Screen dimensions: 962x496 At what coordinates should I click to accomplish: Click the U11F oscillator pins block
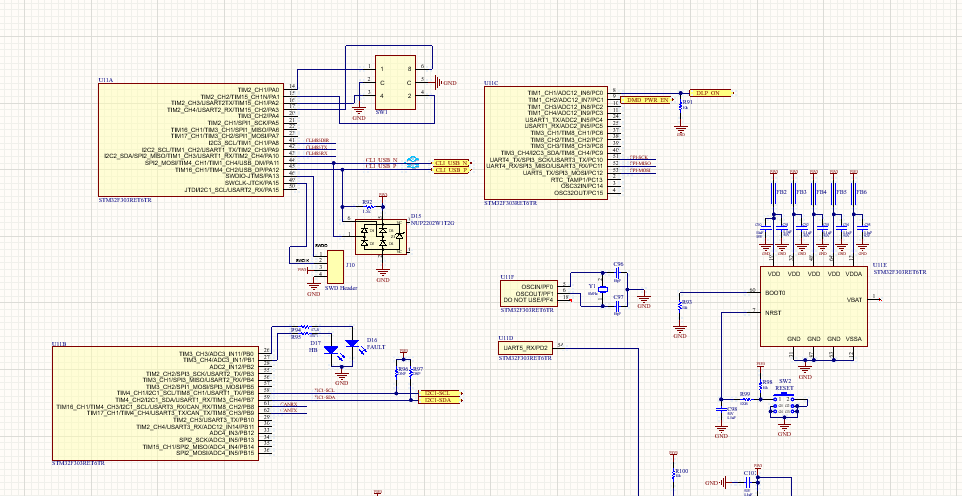(x=528, y=293)
